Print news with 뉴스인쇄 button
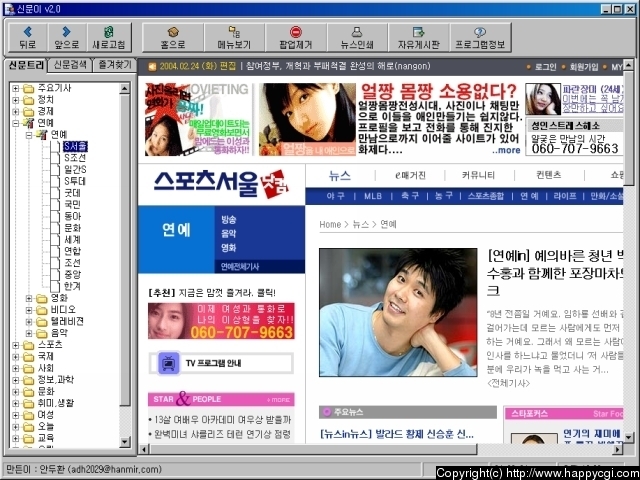The width and height of the screenshot is (640, 480). [357, 37]
